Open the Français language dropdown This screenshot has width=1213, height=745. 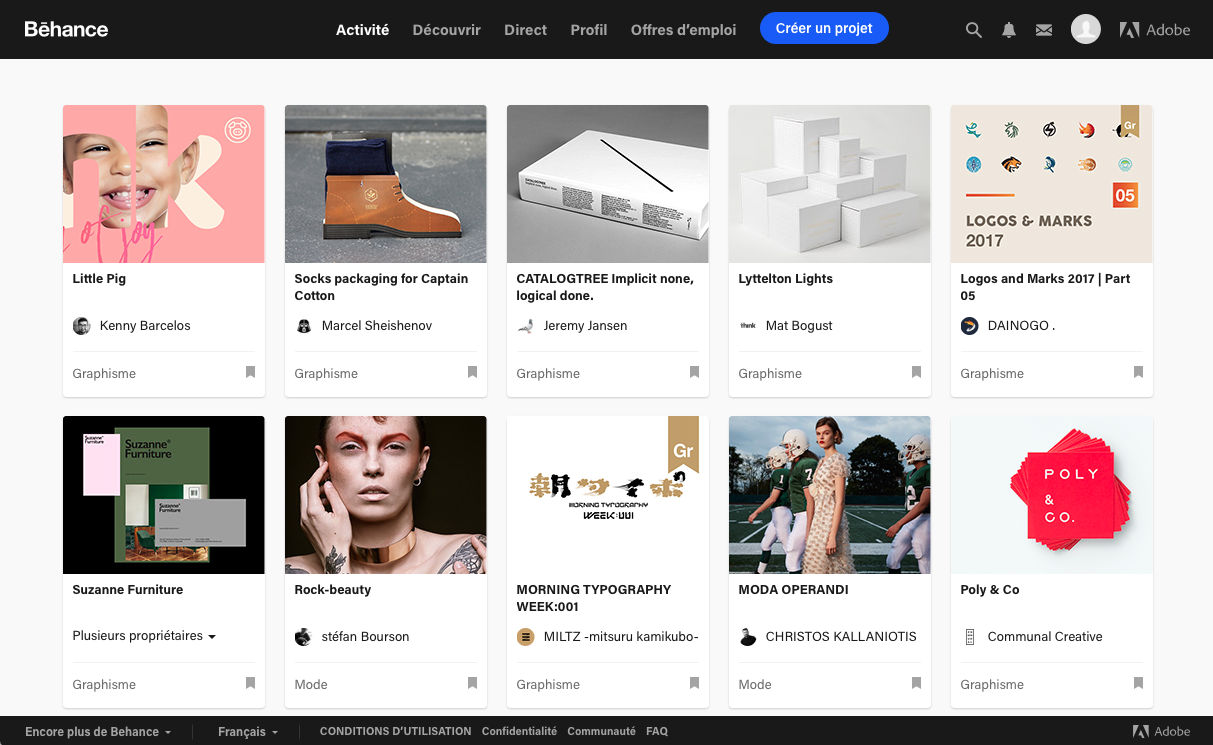pyautogui.click(x=248, y=732)
